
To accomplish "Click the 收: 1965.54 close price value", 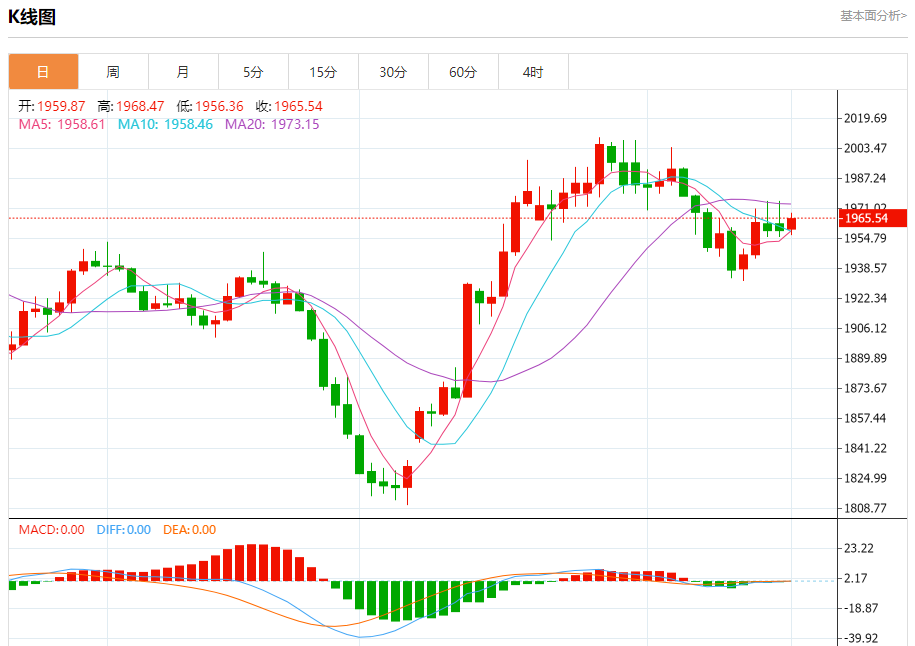I will click(289, 106).
